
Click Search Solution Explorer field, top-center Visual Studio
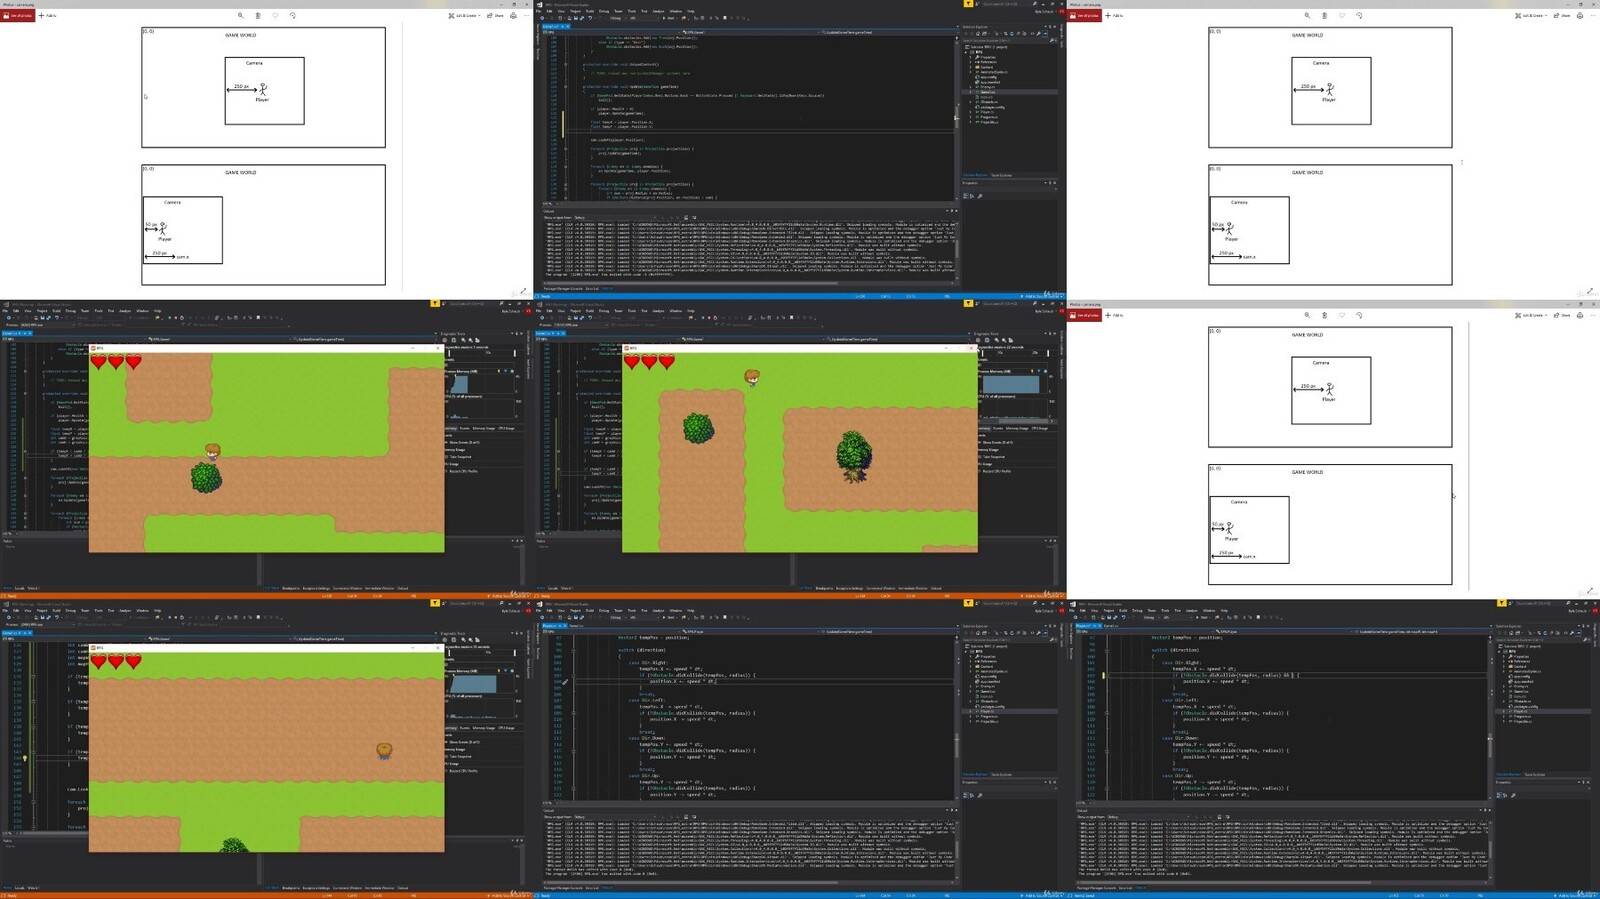(x=1008, y=40)
